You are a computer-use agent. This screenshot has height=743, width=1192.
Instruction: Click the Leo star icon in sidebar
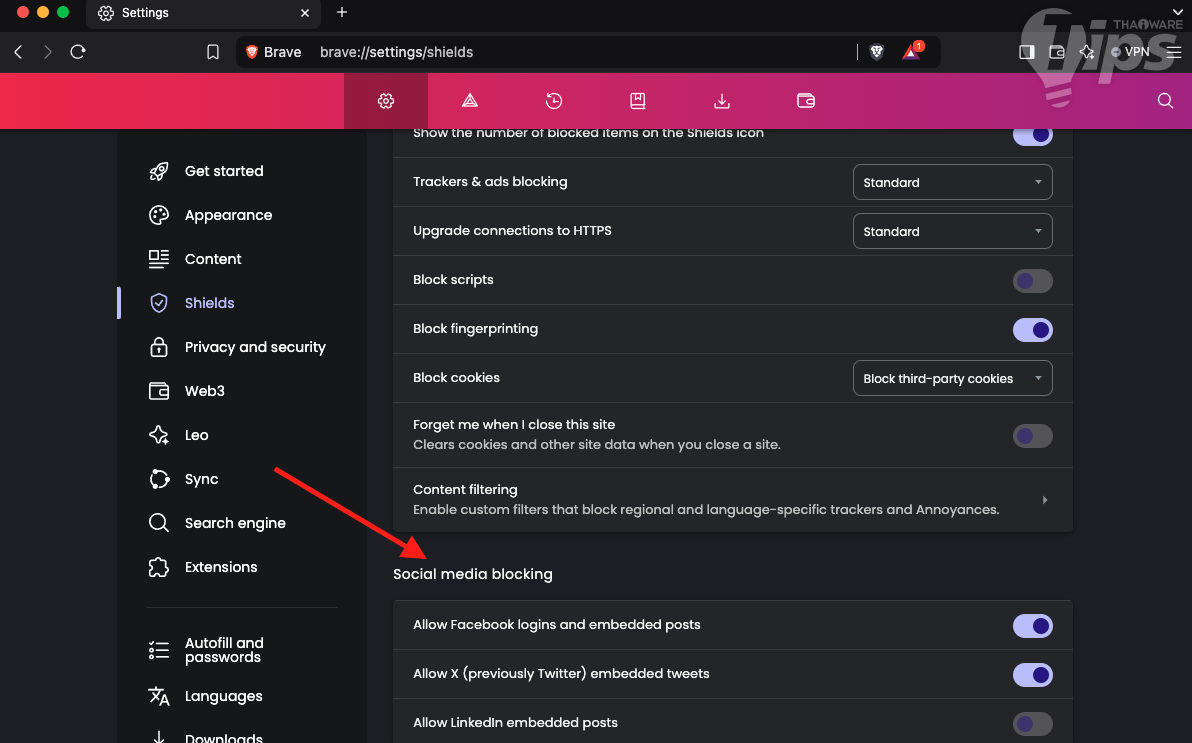[159, 435]
